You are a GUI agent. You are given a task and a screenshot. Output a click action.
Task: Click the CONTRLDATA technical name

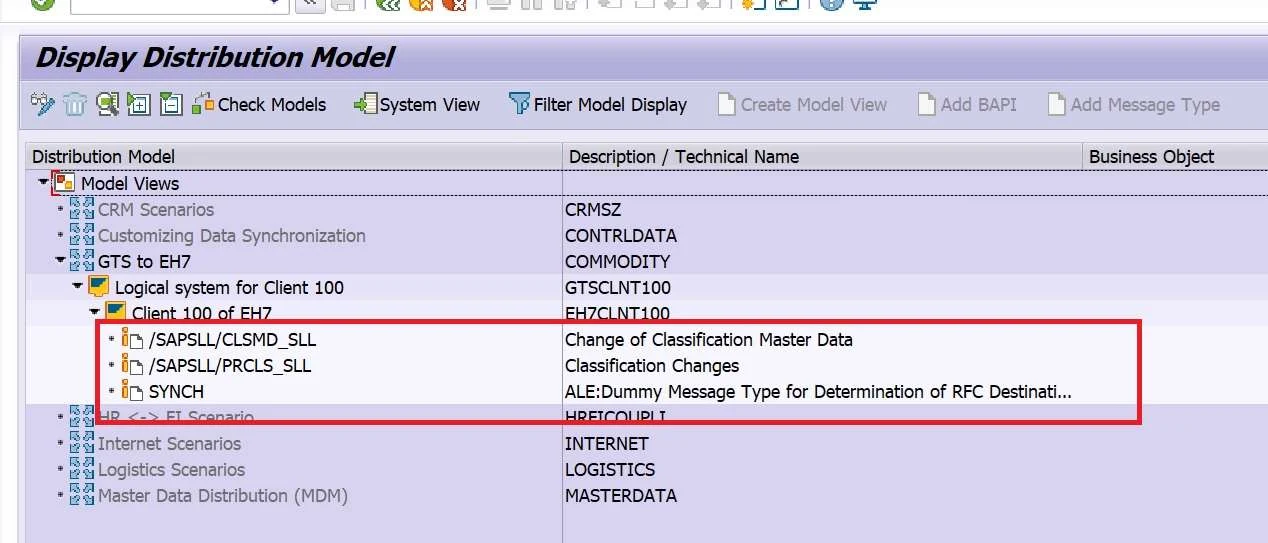click(621, 235)
